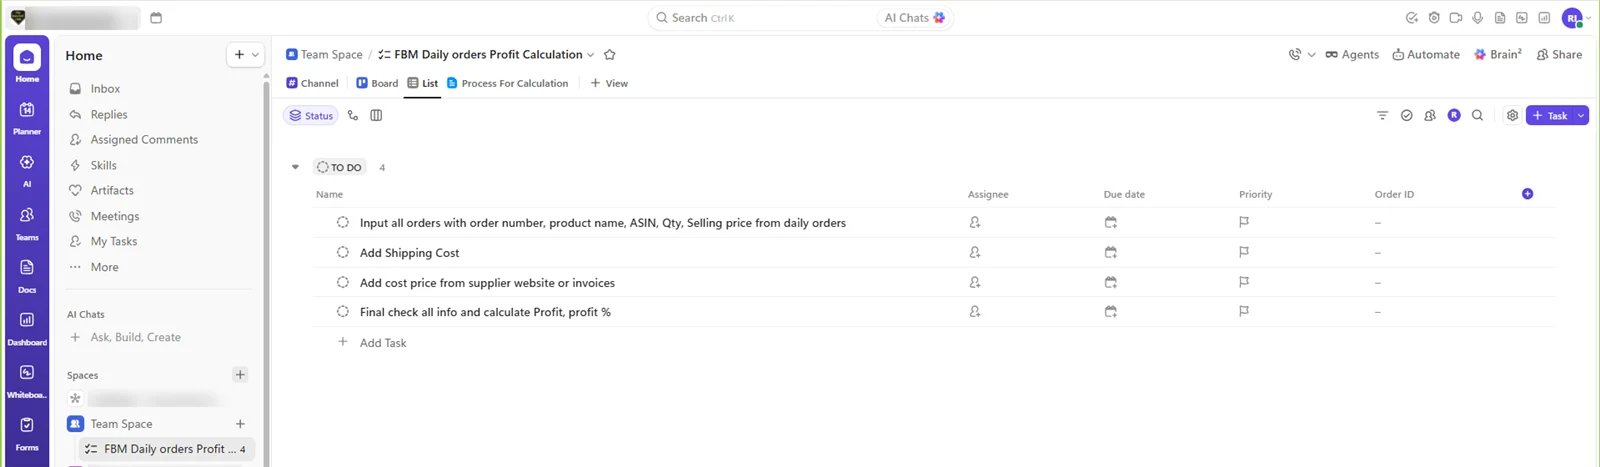Click the list search magnifier icon
The width and height of the screenshot is (1600, 467).
(x=1477, y=116)
